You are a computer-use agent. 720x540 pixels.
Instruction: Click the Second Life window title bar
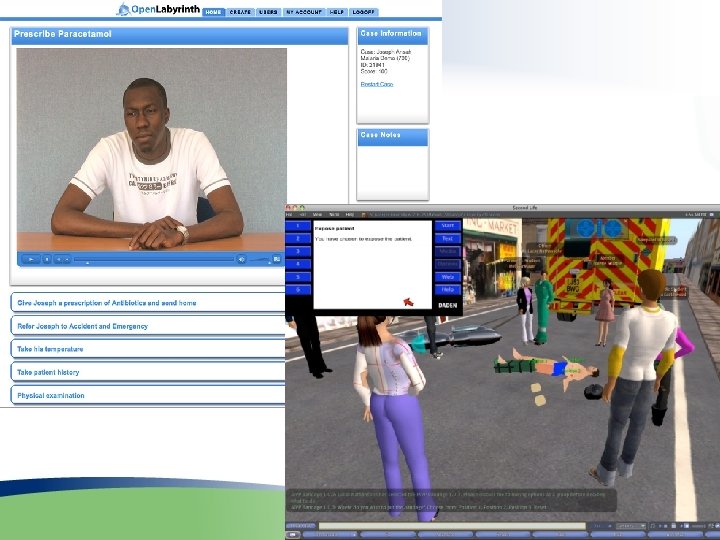502,208
